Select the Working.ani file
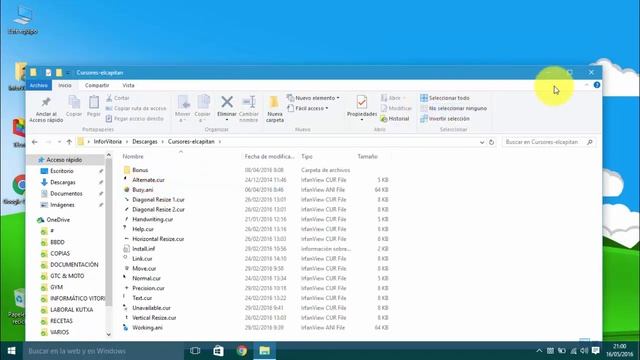 pos(147,327)
